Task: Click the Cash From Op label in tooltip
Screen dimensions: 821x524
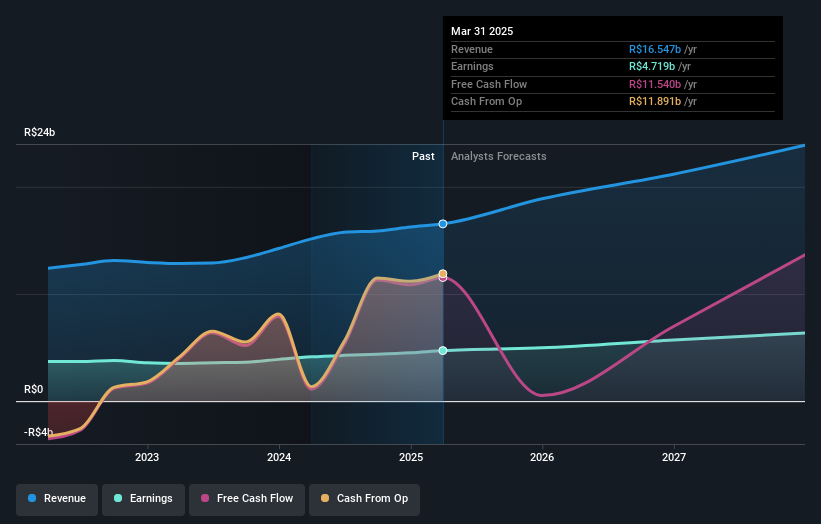Action: coord(486,102)
